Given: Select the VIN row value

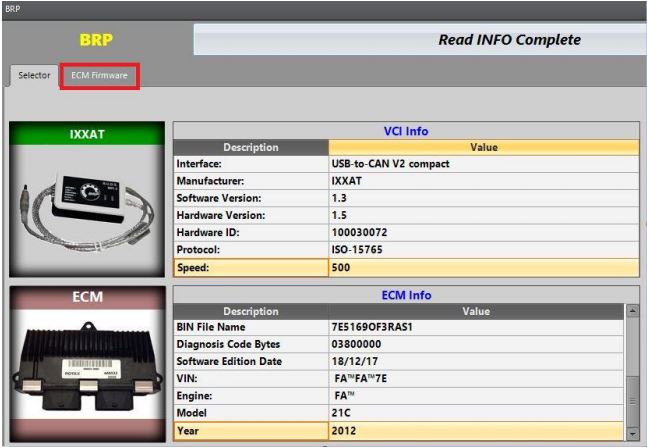Looking at the screenshot, I should 475,379.
